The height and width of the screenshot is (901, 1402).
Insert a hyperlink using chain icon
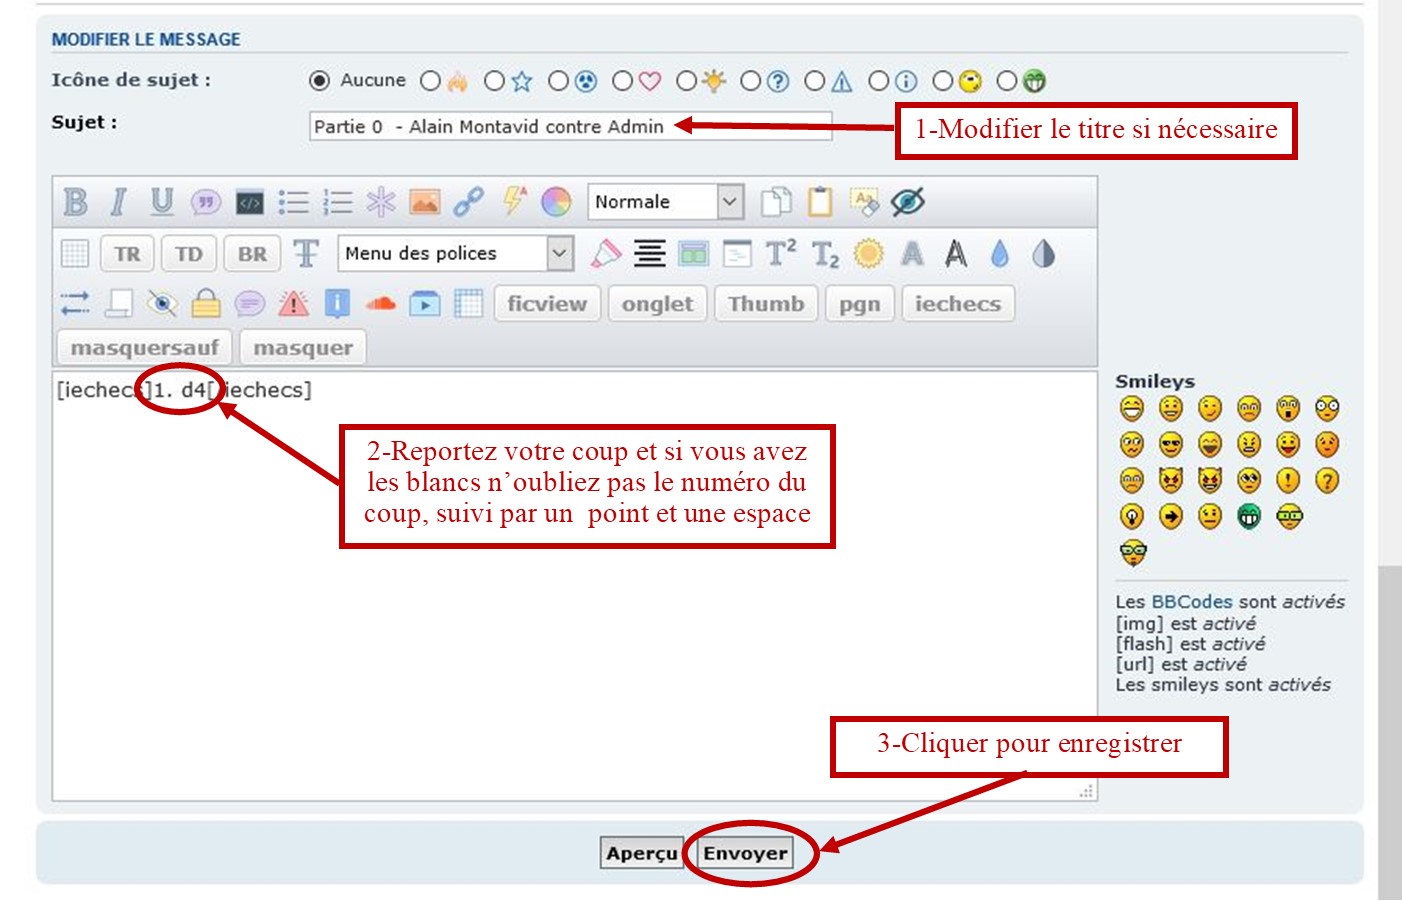468,202
